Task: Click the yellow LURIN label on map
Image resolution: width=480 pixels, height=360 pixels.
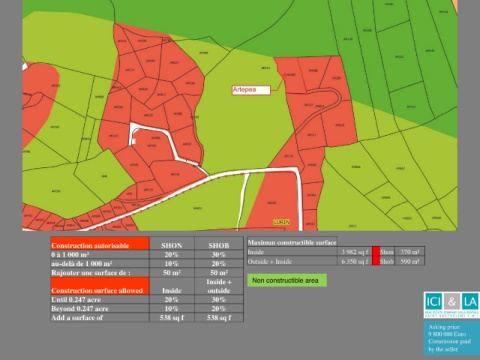Action: coord(281,222)
